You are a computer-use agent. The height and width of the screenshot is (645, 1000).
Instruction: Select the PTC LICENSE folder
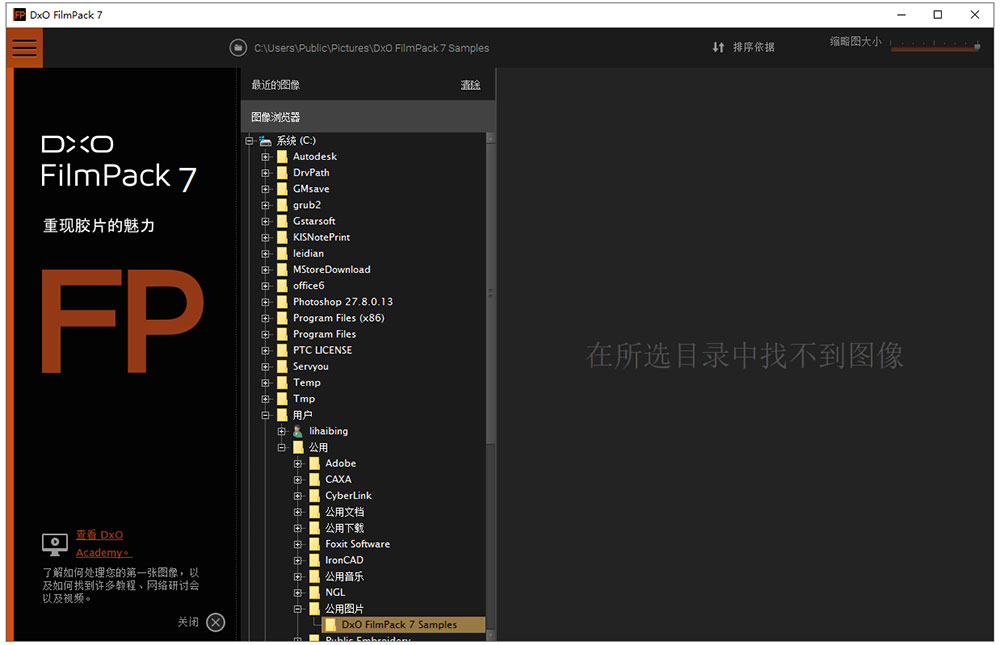point(323,350)
